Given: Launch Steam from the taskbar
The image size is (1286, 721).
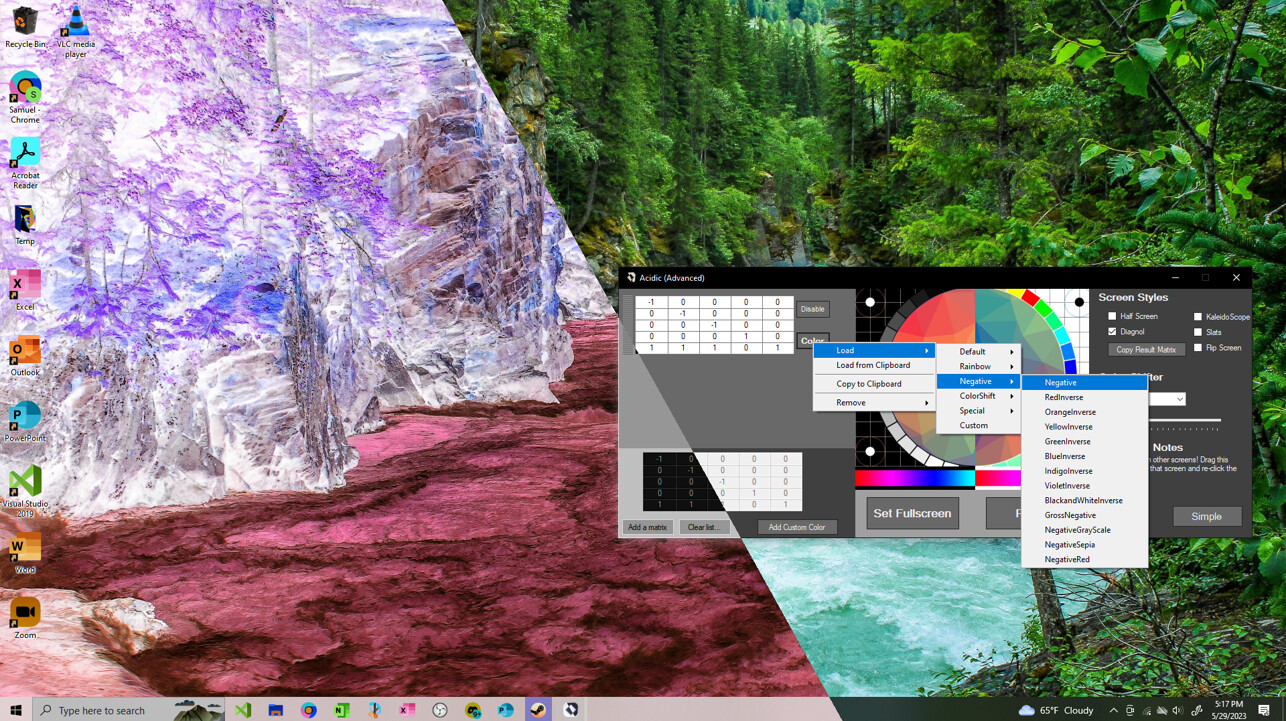Looking at the screenshot, I should pyautogui.click(x=537, y=710).
